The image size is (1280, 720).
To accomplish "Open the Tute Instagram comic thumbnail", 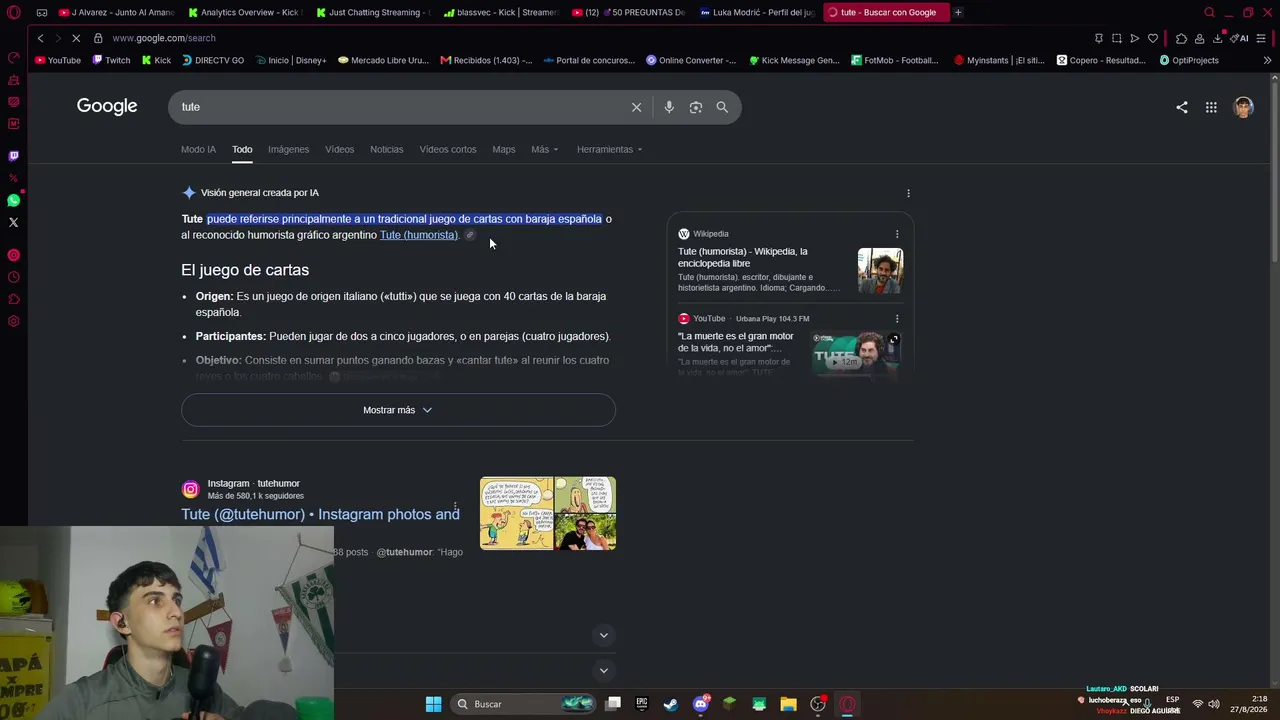I will (548, 513).
